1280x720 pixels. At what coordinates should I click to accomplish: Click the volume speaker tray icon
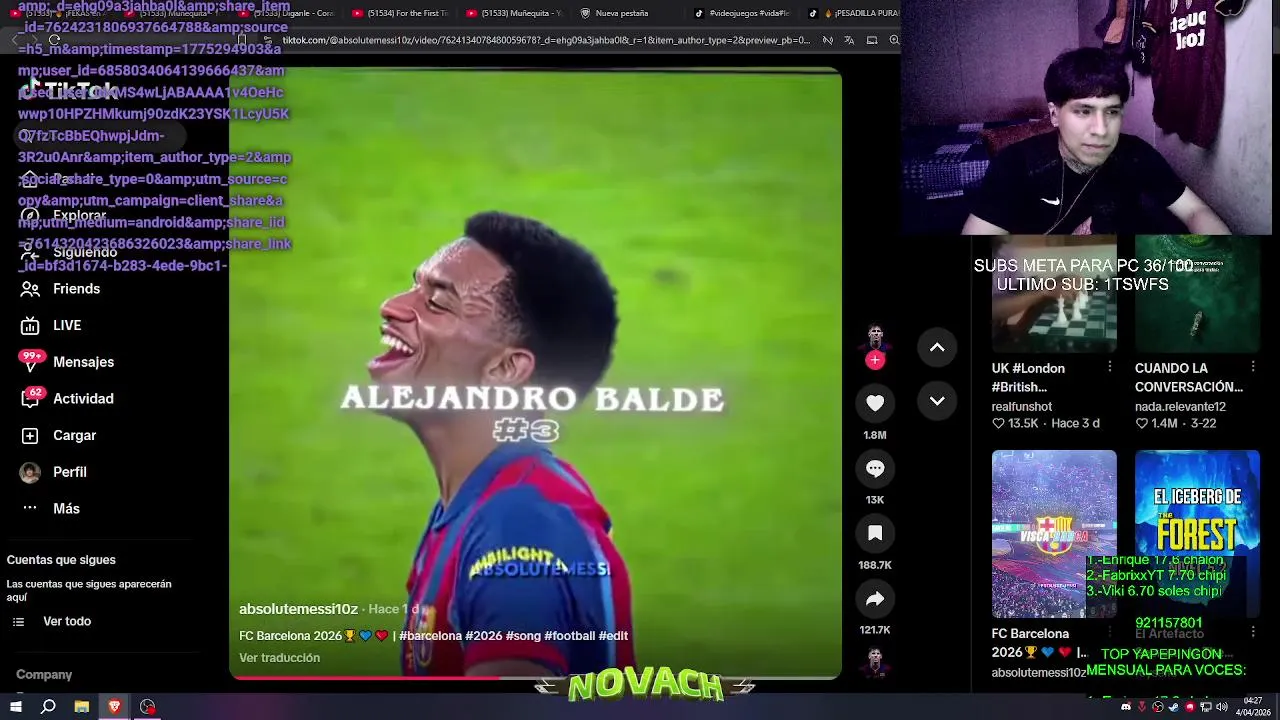[x=1222, y=707]
